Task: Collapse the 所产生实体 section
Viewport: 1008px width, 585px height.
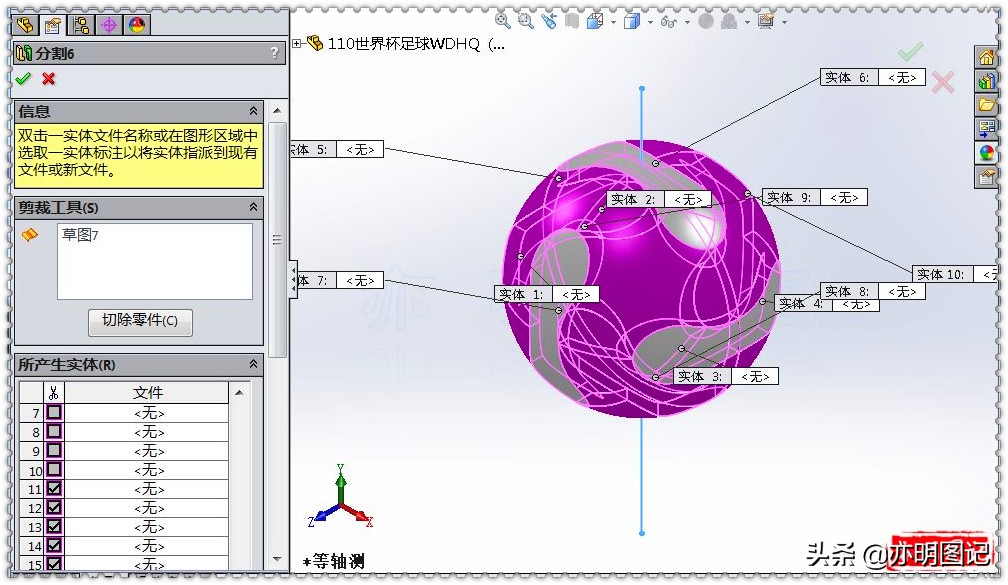Action: tap(252, 365)
